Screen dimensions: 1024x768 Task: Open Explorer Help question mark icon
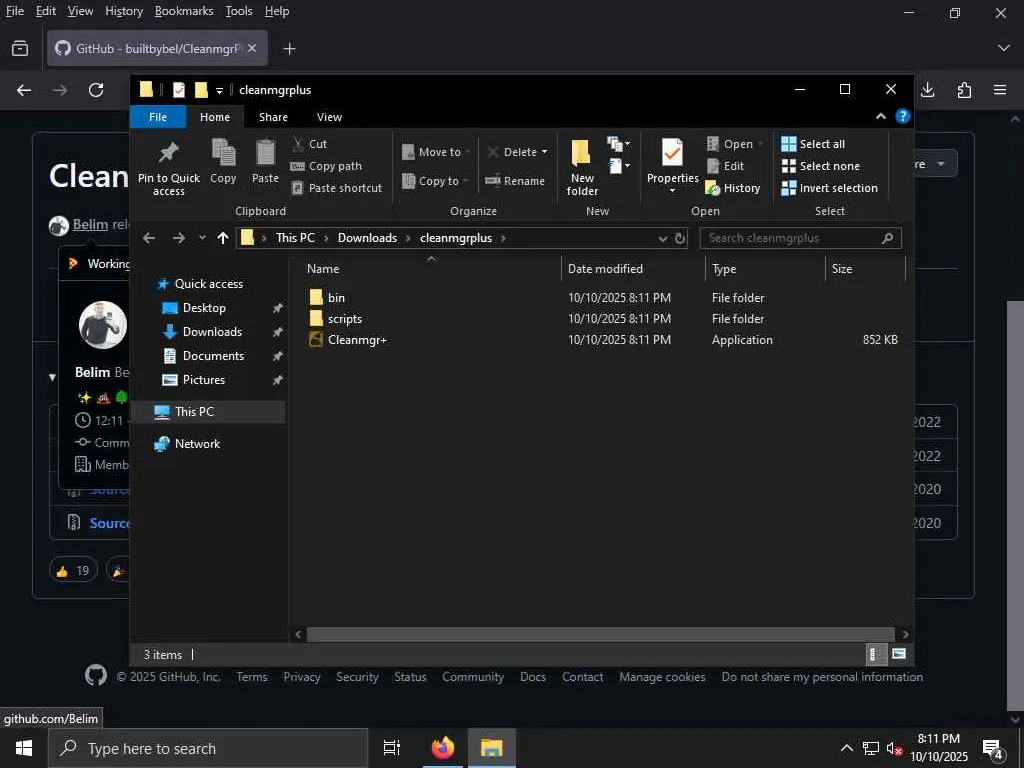click(903, 116)
